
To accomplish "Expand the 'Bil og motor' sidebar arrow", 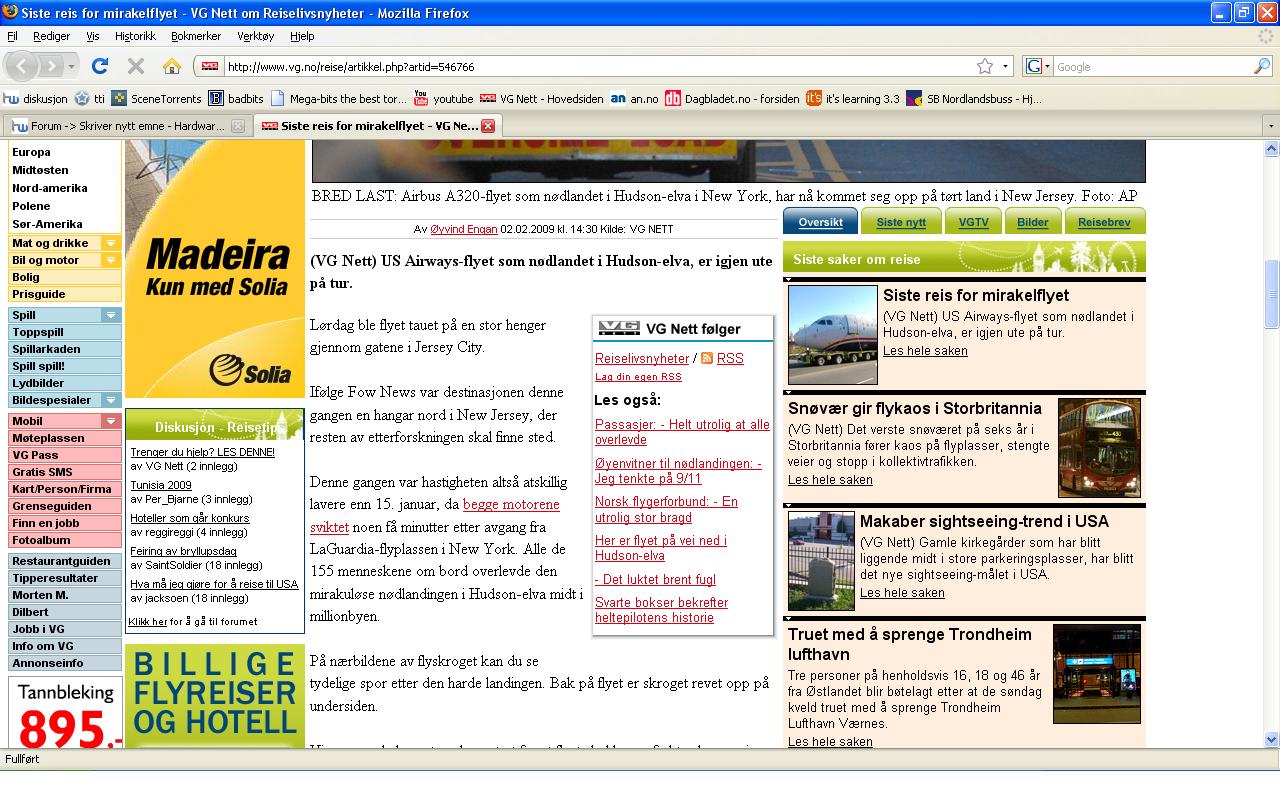I will tap(111, 260).
